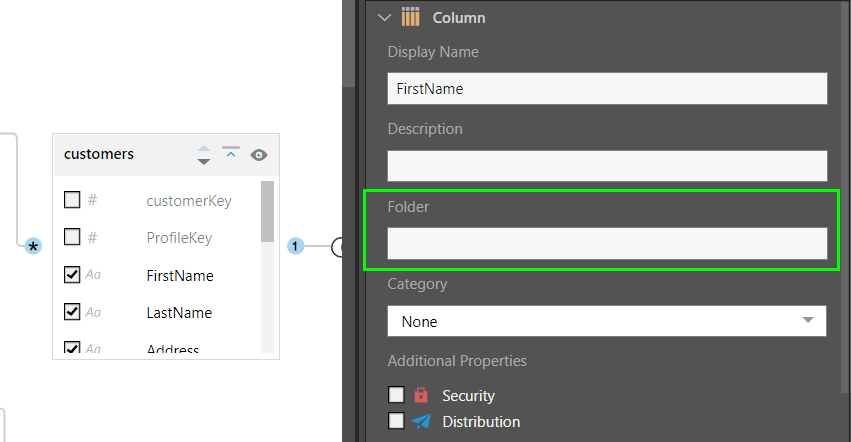This screenshot has width=851, height=442.
Task: Click the Column section table icon
Action: 410,17
